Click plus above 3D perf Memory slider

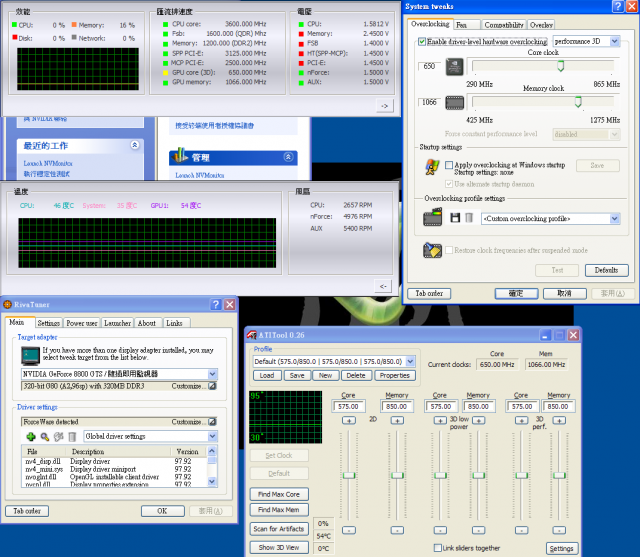[559, 420]
